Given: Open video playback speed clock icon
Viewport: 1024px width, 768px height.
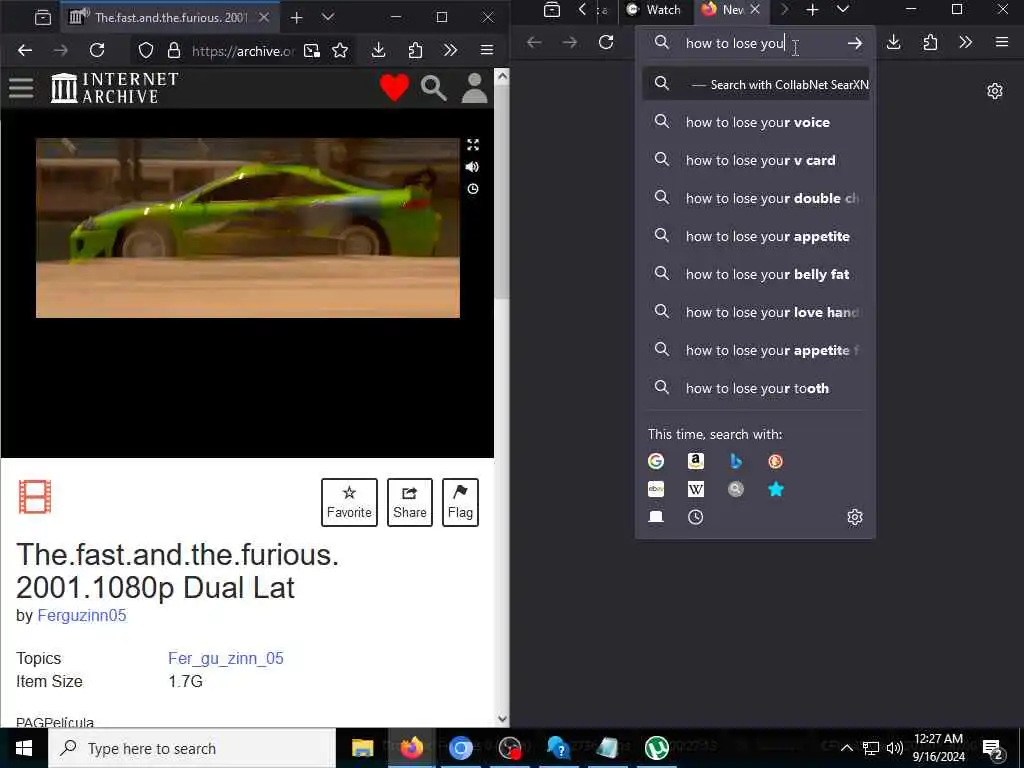Looking at the screenshot, I should click(x=473, y=189).
